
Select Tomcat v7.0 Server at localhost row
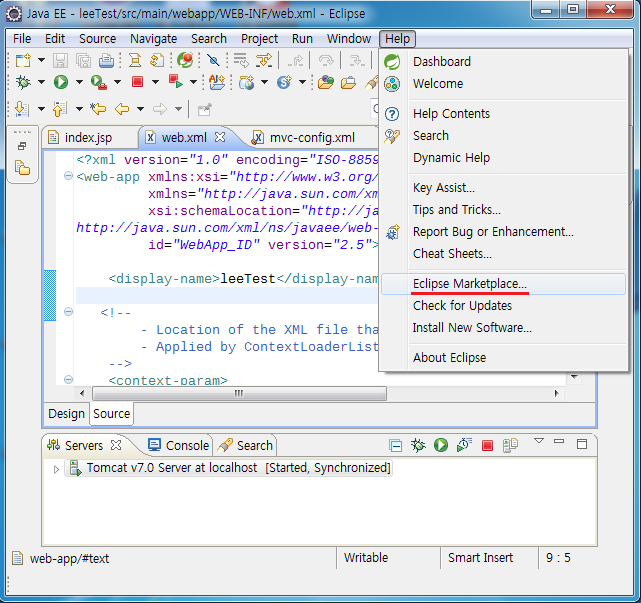[x=228, y=468]
